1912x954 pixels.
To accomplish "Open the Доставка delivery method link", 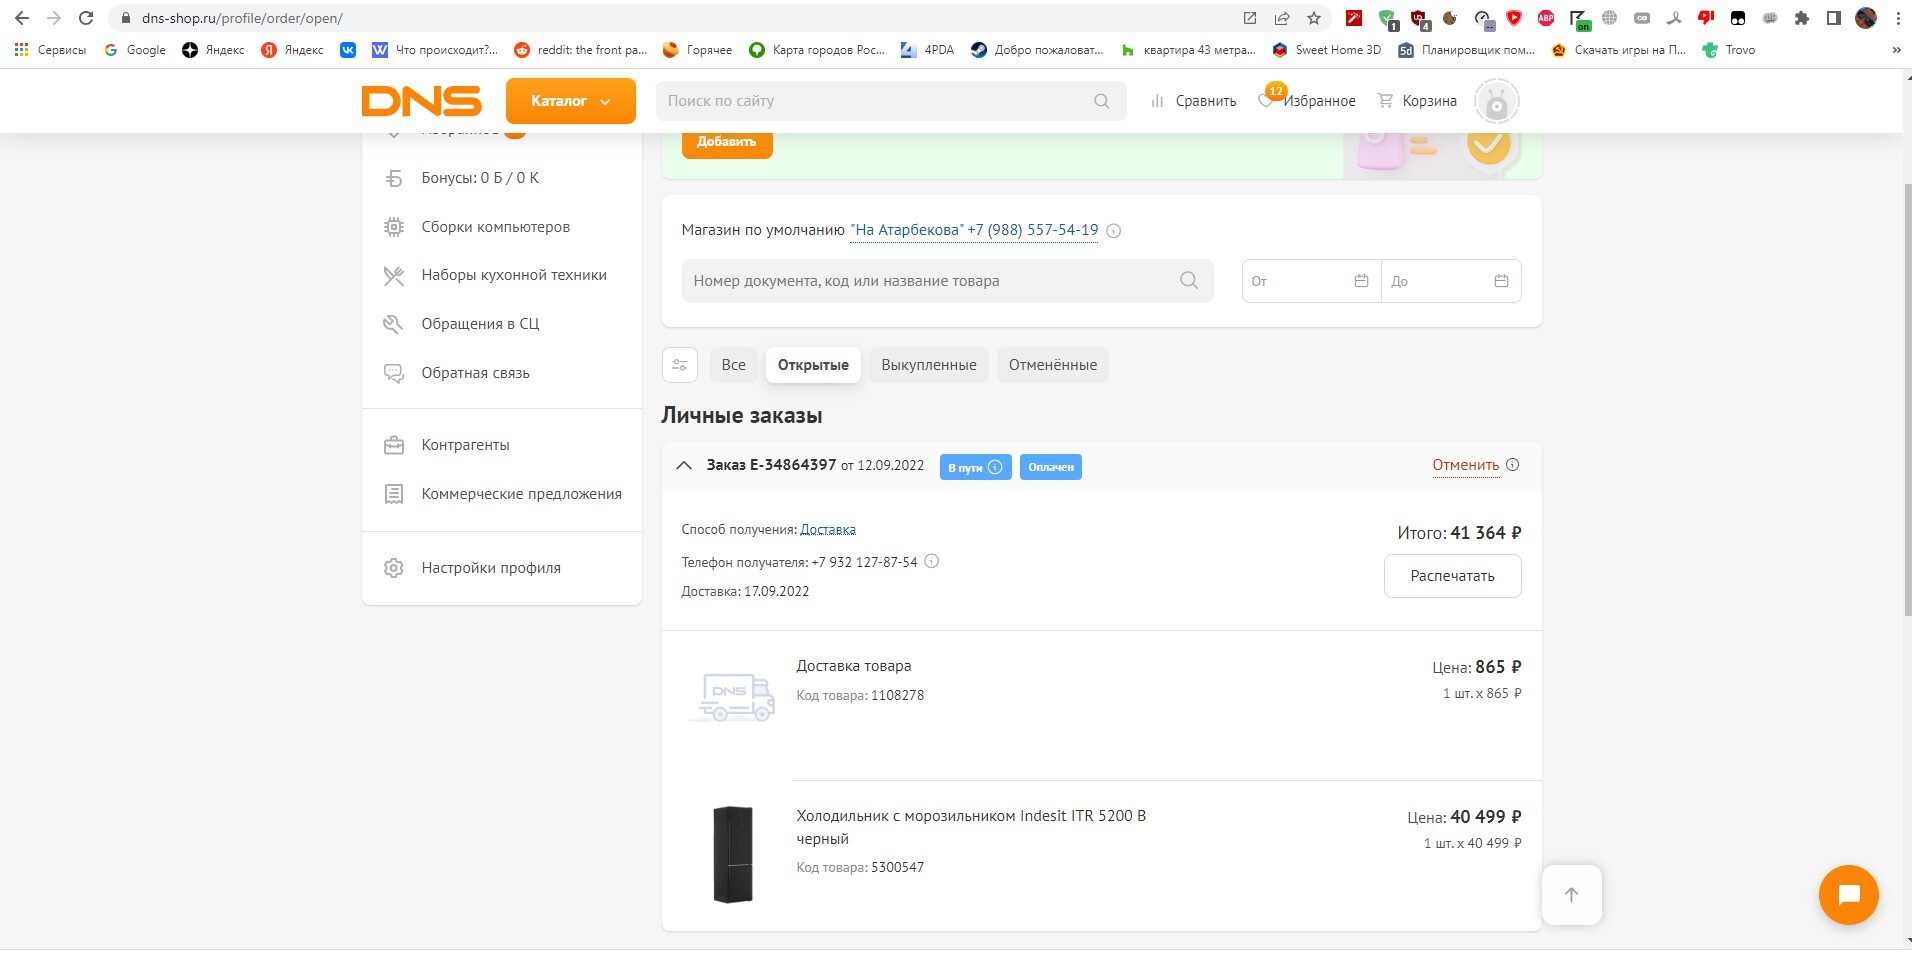I will point(828,530).
